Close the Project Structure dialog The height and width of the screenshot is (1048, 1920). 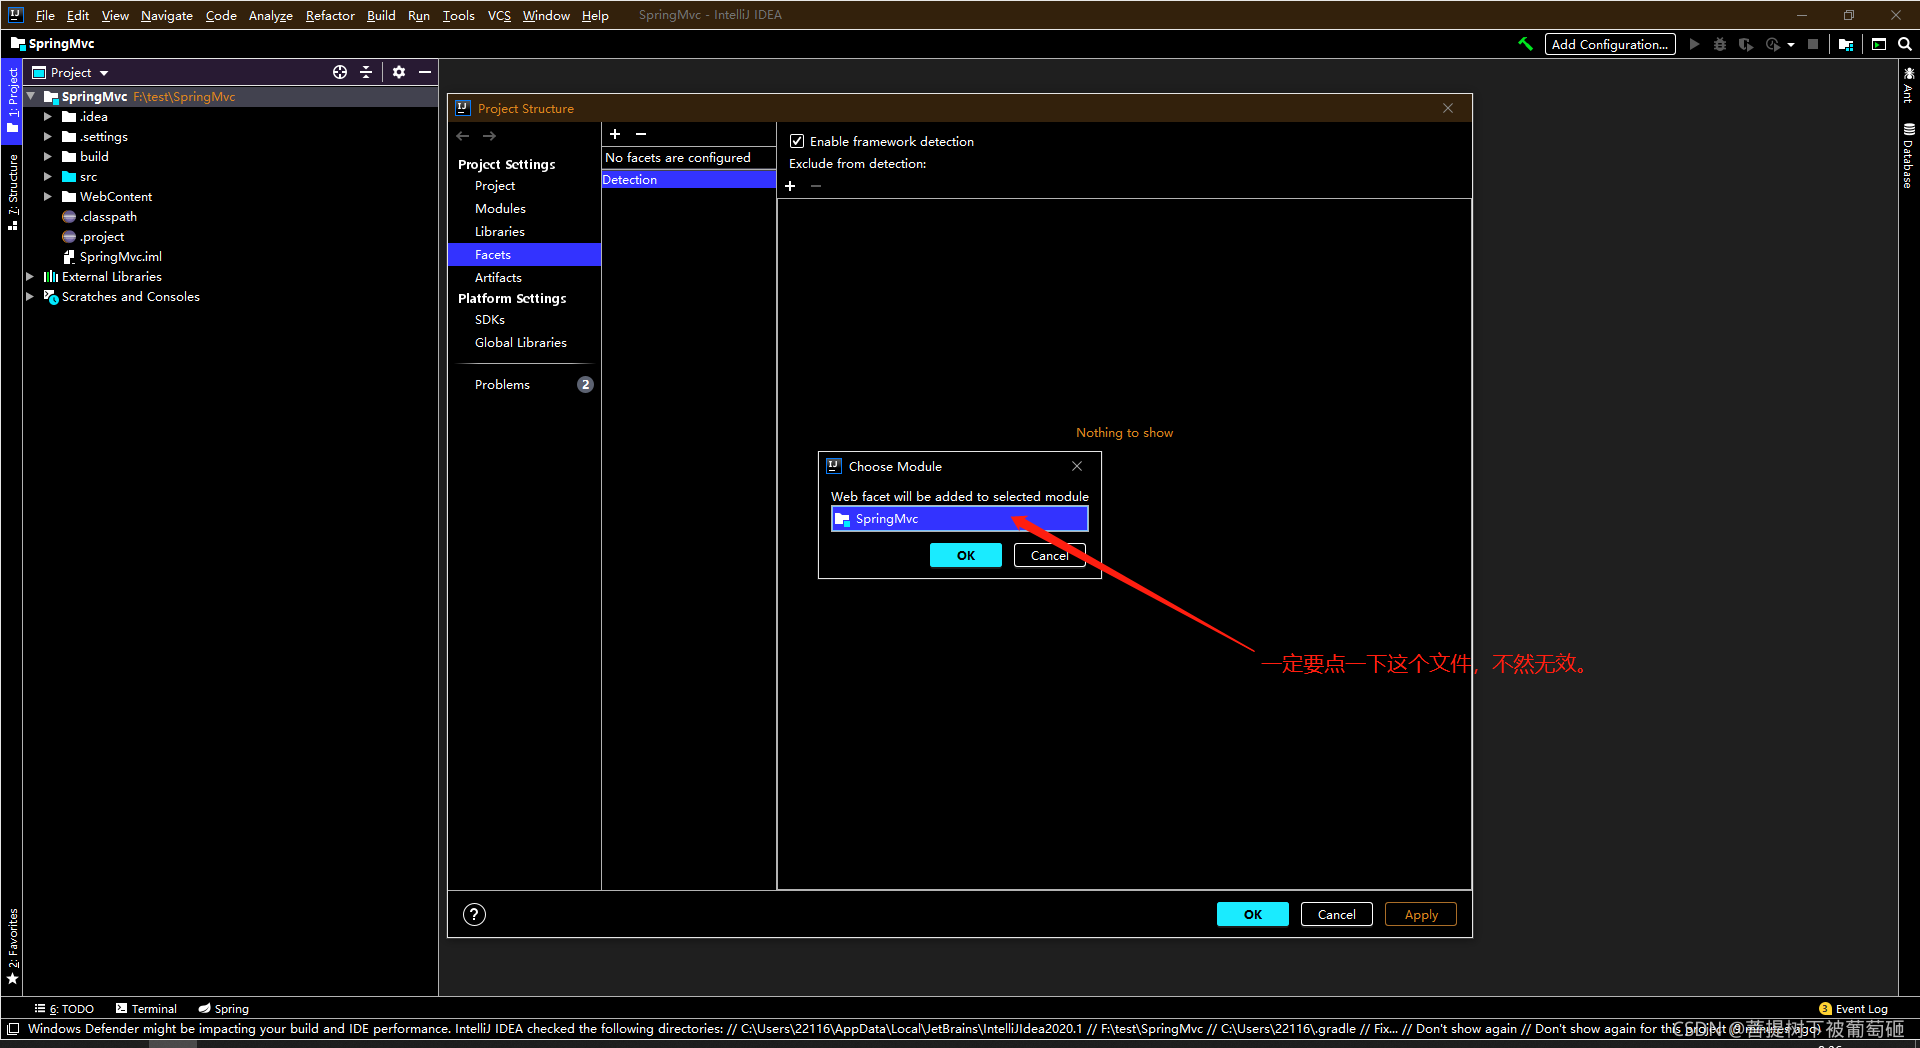tap(1448, 108)
